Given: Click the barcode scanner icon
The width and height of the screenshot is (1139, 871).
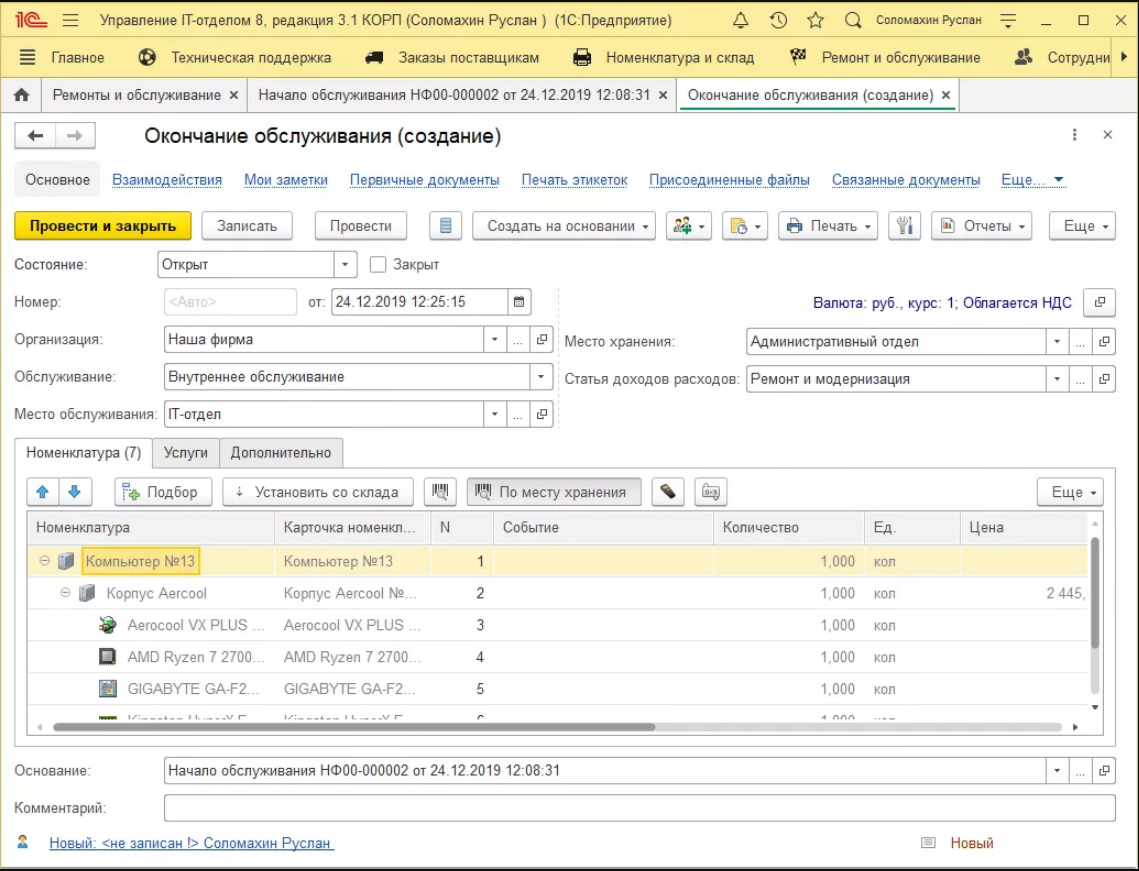Looking at the screenshot, I should [439, 492].
